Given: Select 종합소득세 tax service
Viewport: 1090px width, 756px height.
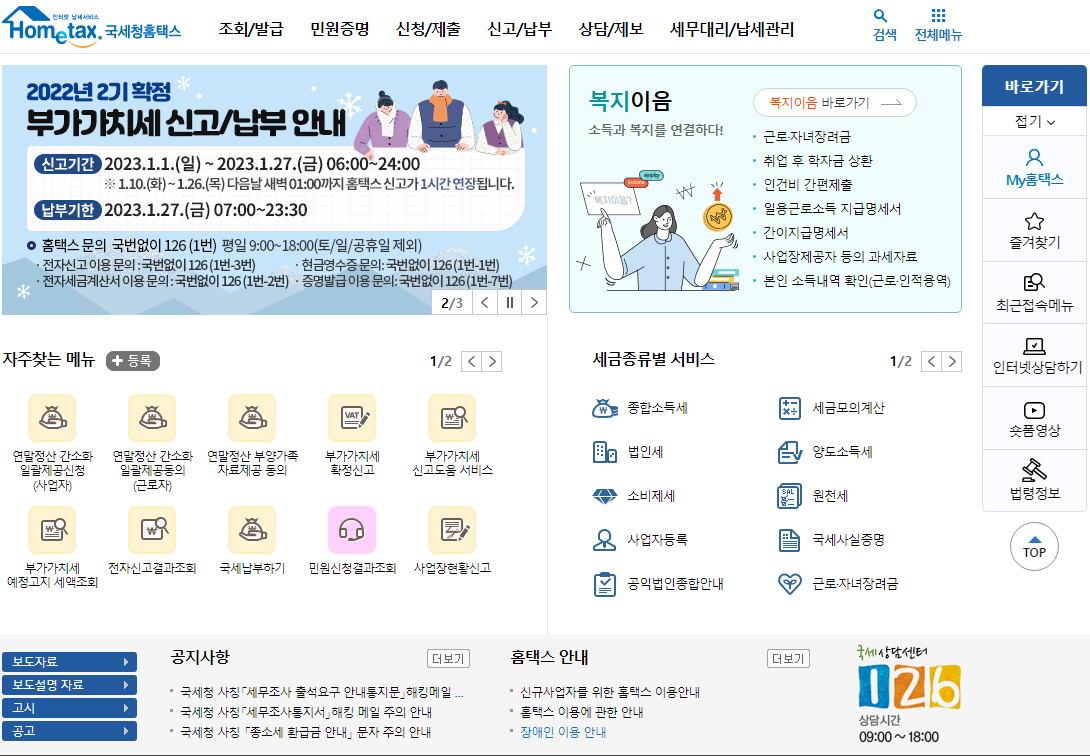Looking at the screenshot, I should pos(640,408).
